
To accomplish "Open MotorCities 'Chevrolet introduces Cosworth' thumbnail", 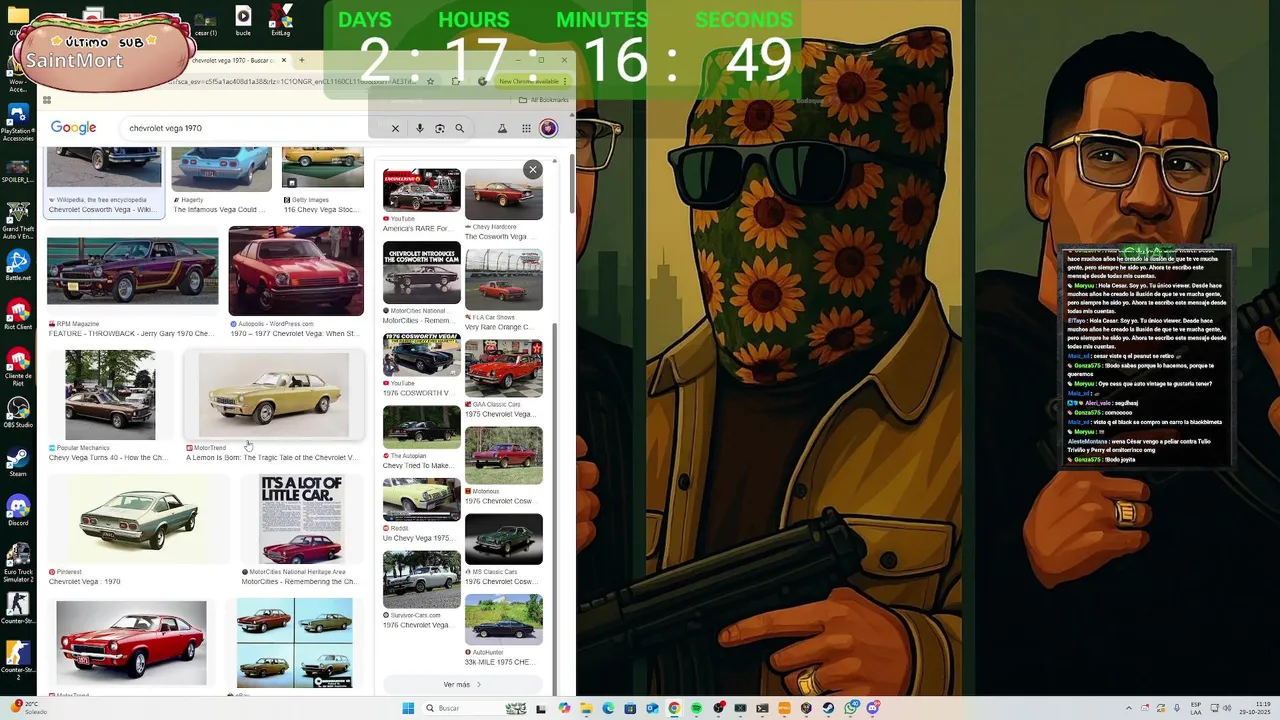I will (x=421, y=273).
